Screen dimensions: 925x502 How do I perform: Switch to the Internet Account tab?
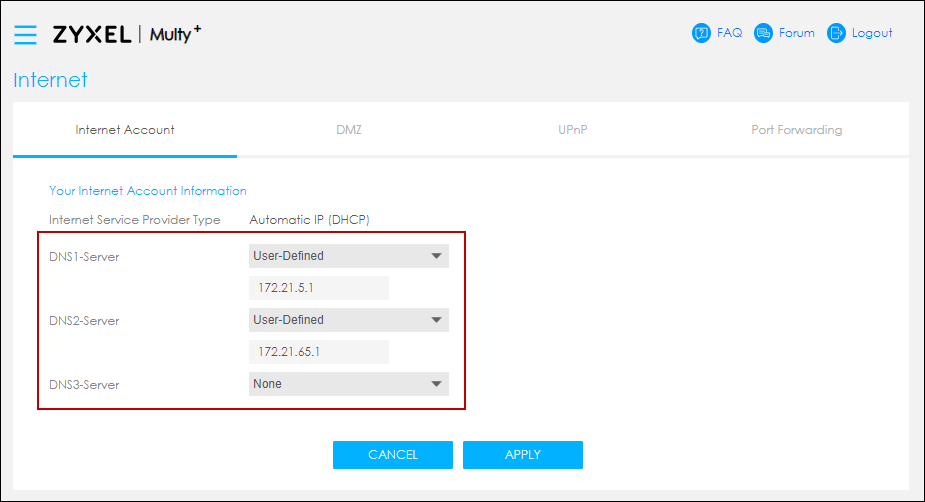coord(124,130)
